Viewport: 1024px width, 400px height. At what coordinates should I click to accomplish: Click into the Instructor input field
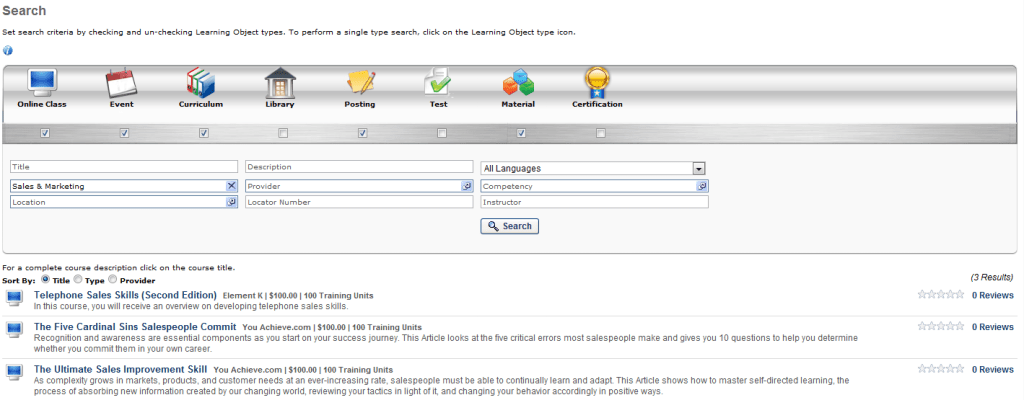click(x=594, y=202)
